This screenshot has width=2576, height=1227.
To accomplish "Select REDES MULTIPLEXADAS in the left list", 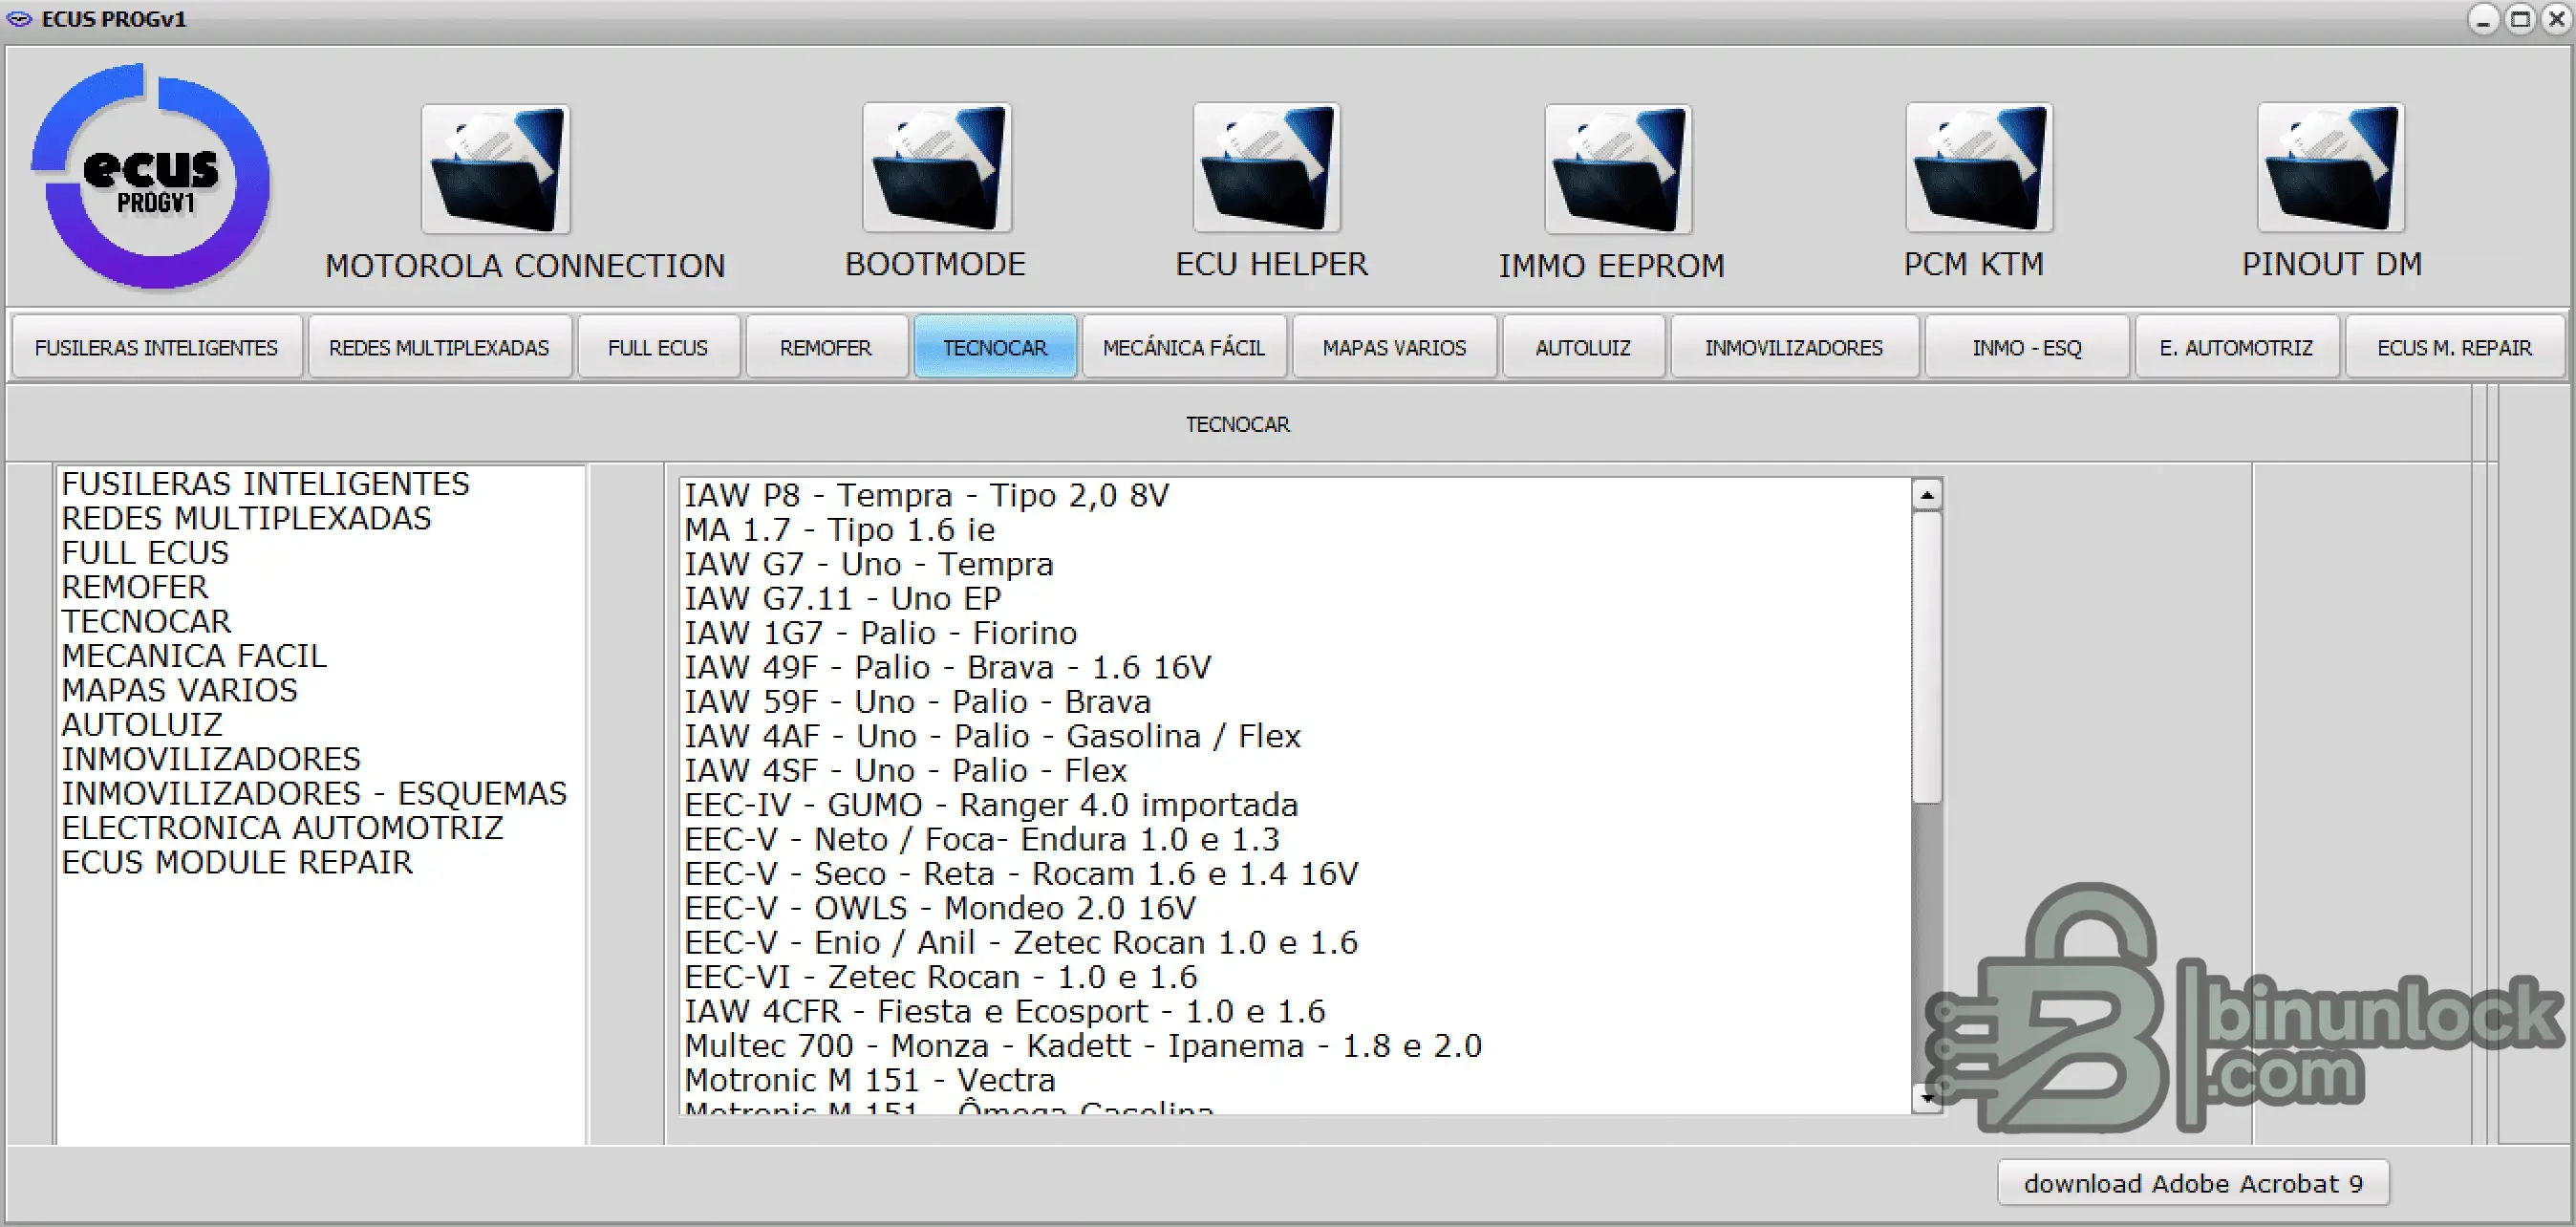I will tap(246, 518).
